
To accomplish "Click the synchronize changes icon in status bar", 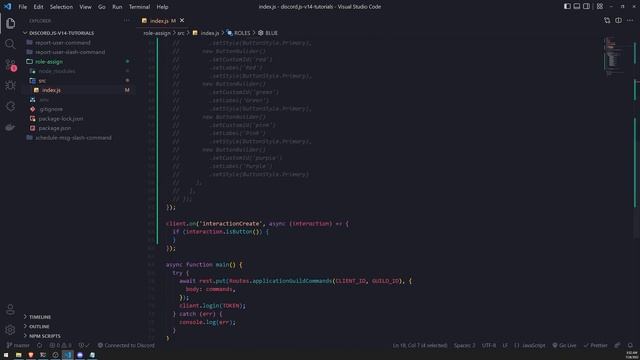I will (40, 345).
